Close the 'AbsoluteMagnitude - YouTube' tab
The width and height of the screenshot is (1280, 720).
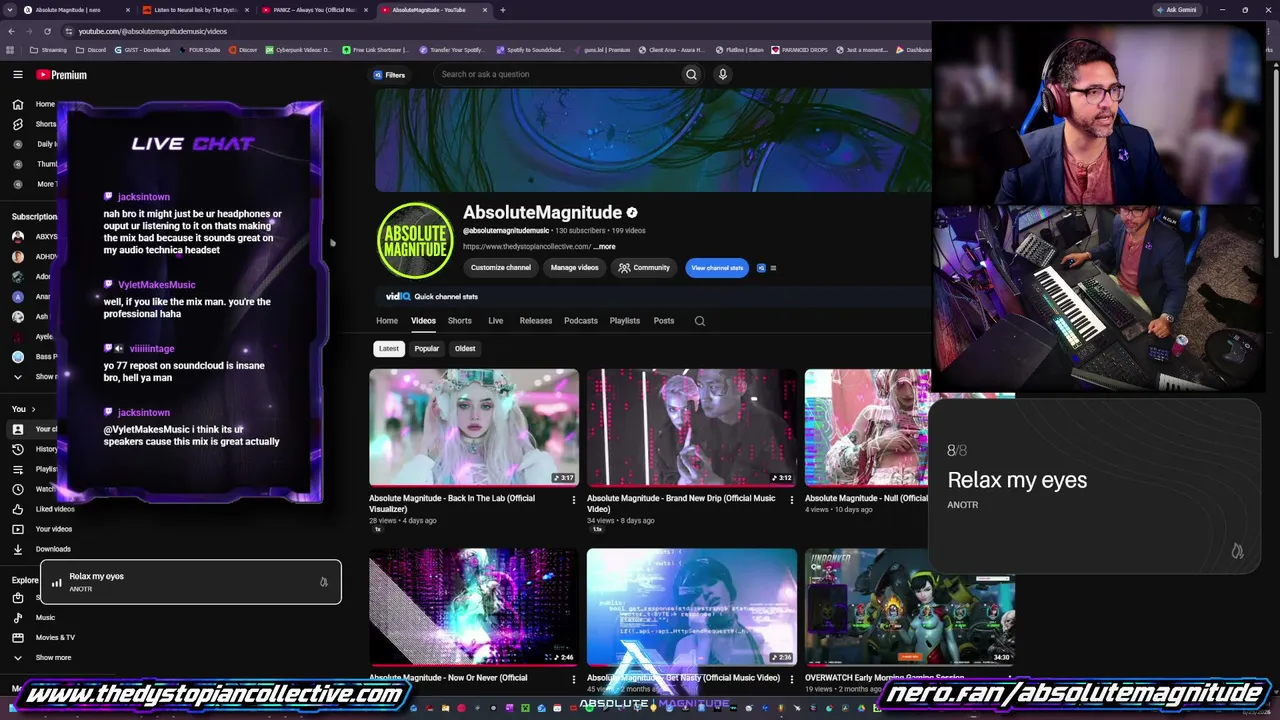coord(485,10)
